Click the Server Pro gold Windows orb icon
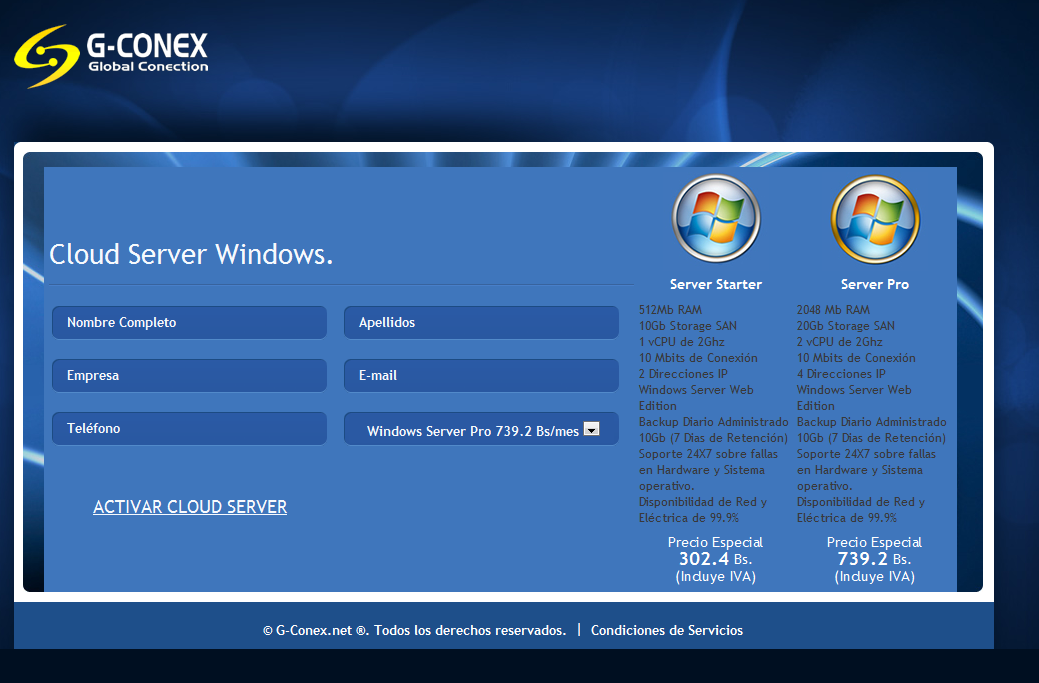Image resolution: width=1039 pixels, height=683 pixels. pos(875,219)
